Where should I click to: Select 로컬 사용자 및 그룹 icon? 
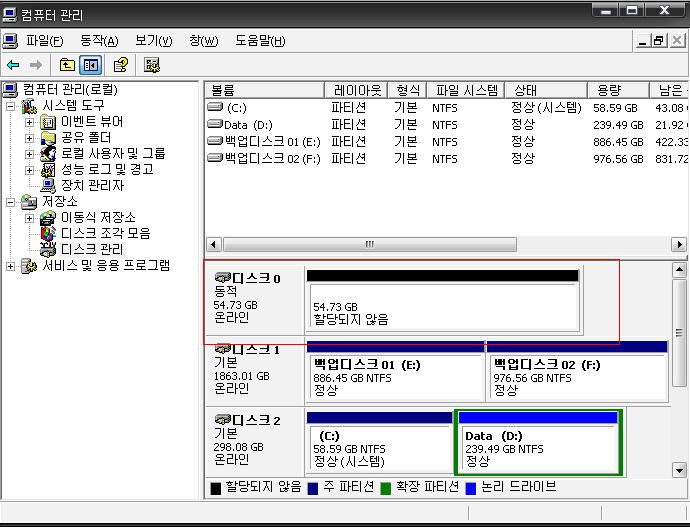[48, 154]
